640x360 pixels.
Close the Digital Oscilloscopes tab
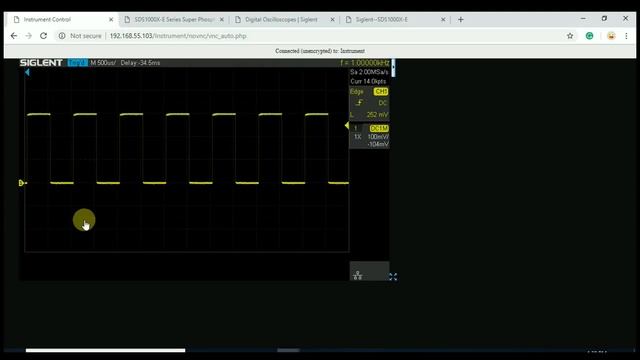point(332,20)
